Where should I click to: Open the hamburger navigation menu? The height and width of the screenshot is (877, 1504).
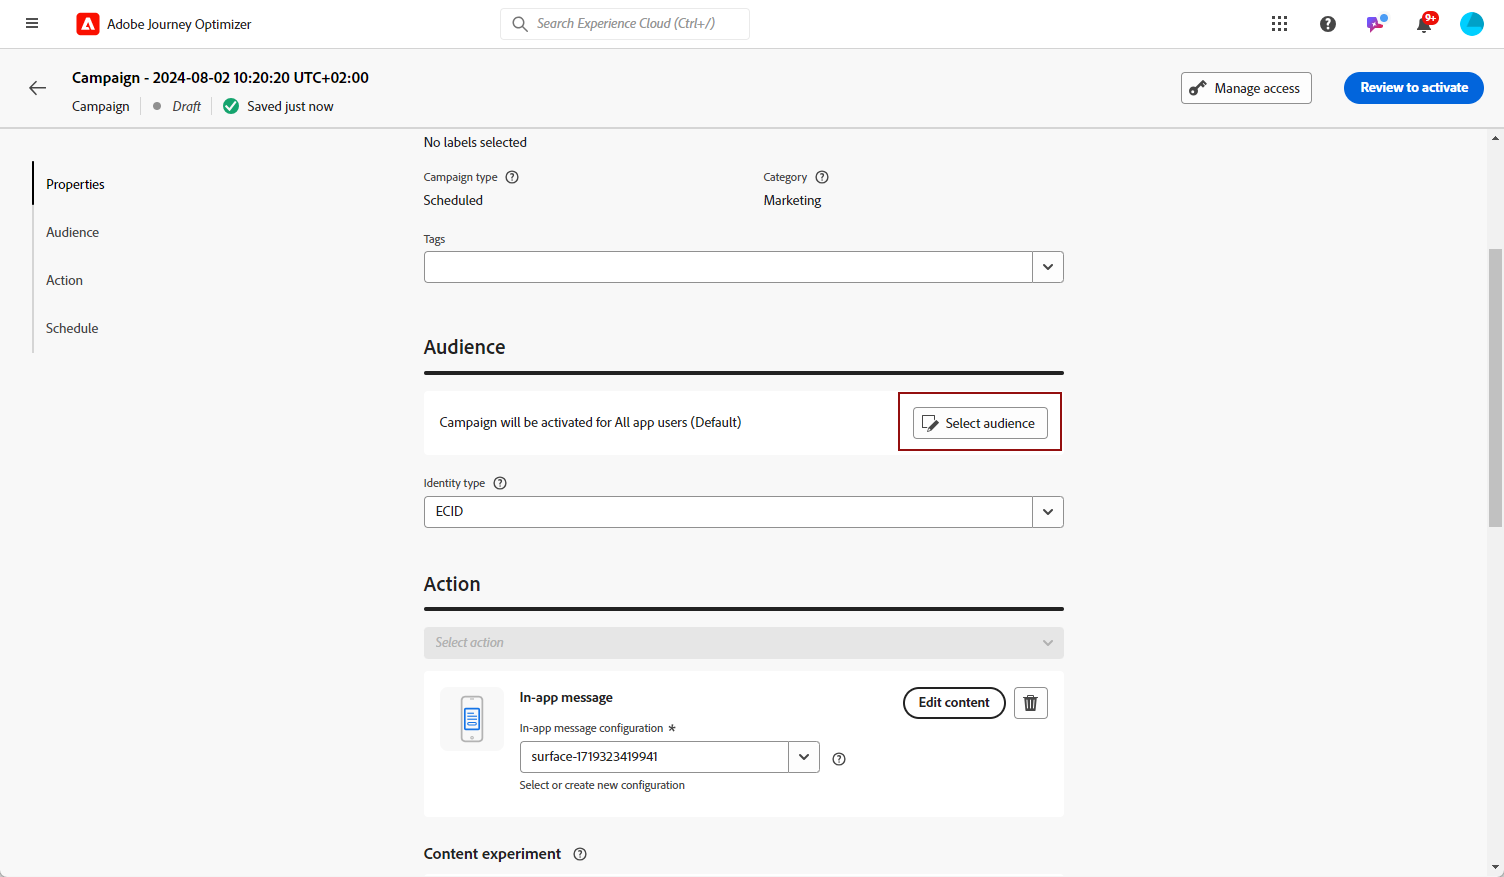click(x=32, y=24)
